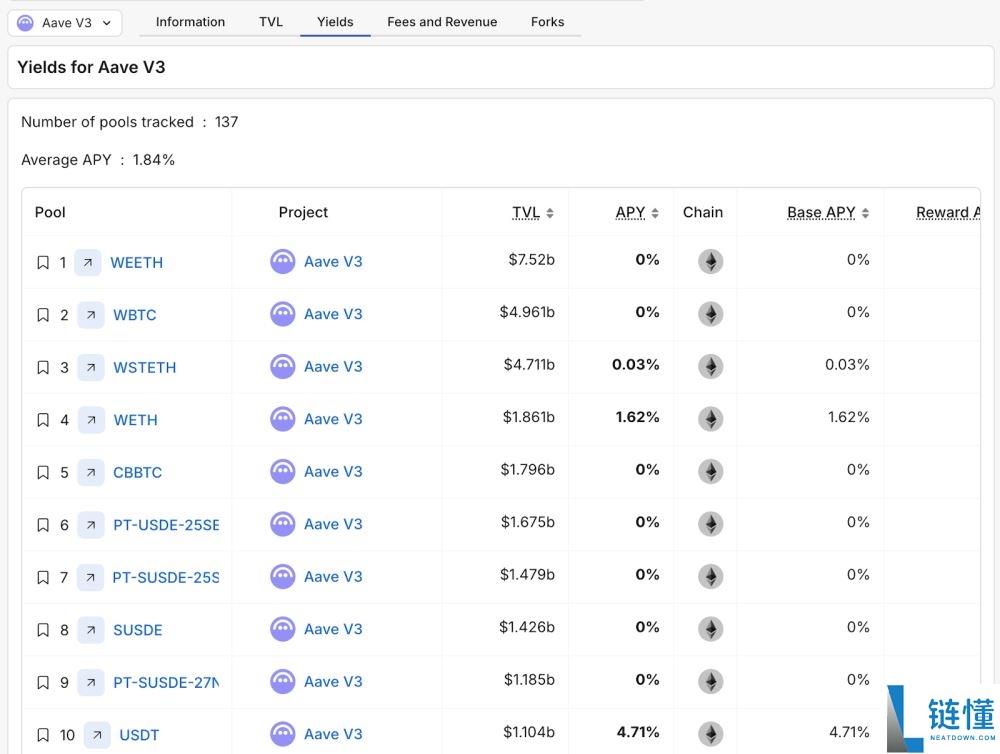Open the WBTC pool link
The width and height of the screenshot is (1000, 754).
click(135, 314)
